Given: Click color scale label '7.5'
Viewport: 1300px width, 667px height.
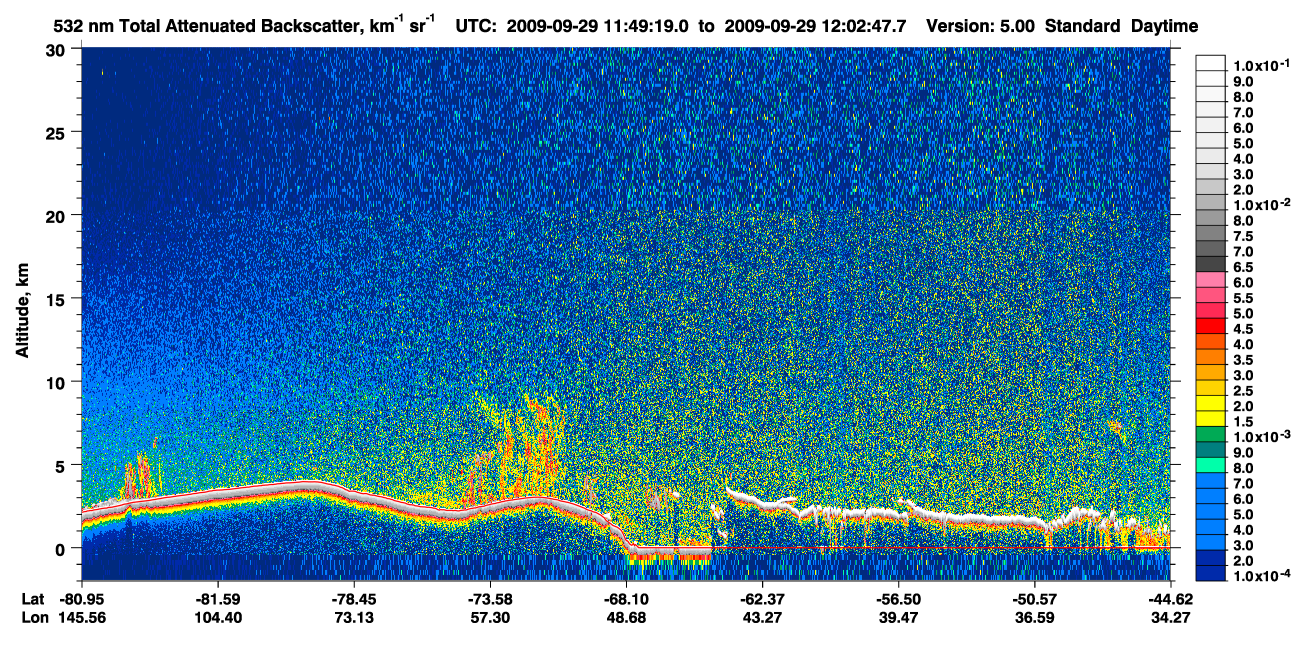Looking at the screenshot, I should pos(1244,235).
